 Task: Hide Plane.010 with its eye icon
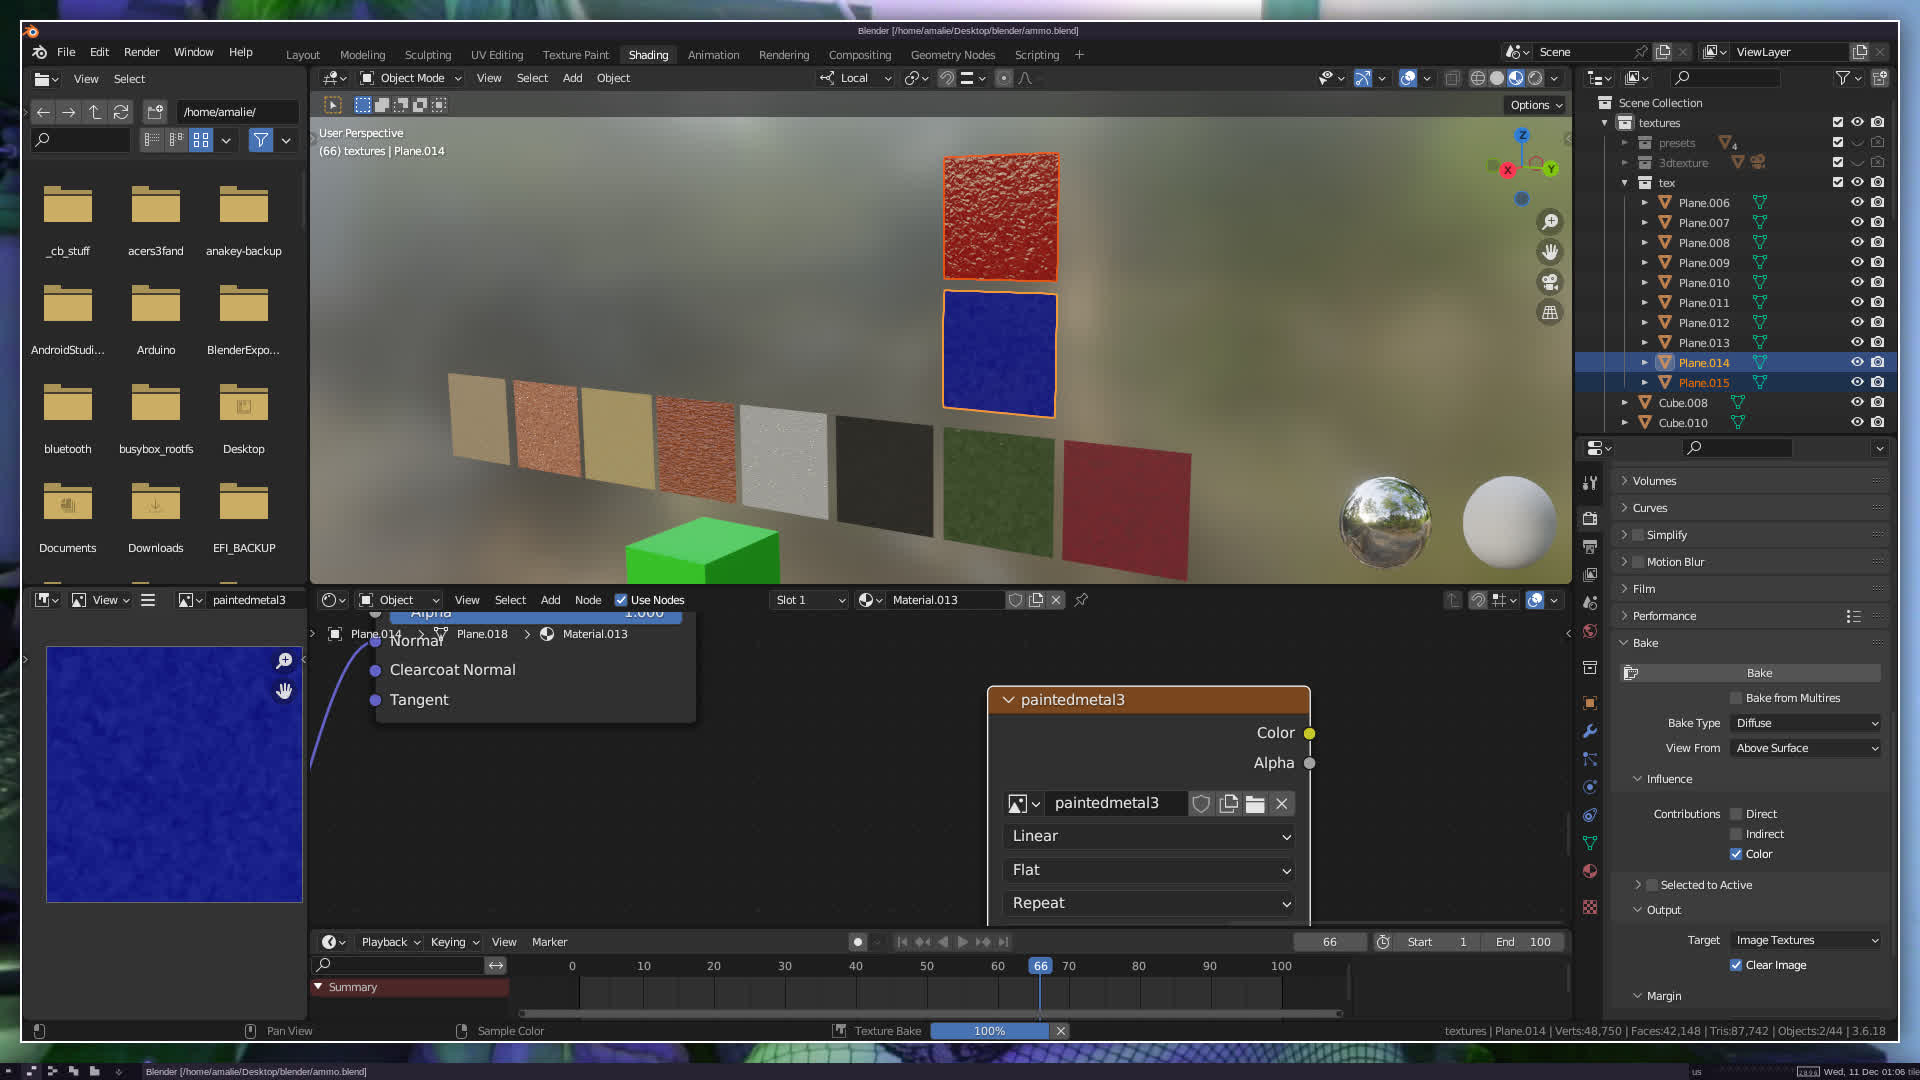(x=1857, y=283)
